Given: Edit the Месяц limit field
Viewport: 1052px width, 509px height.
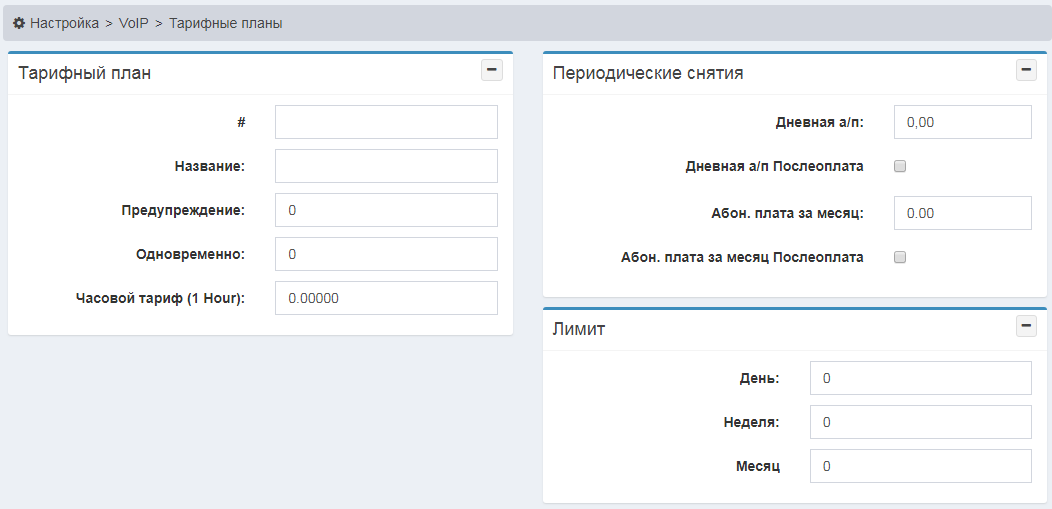Looking at the screenshot, I should point(920,466).
